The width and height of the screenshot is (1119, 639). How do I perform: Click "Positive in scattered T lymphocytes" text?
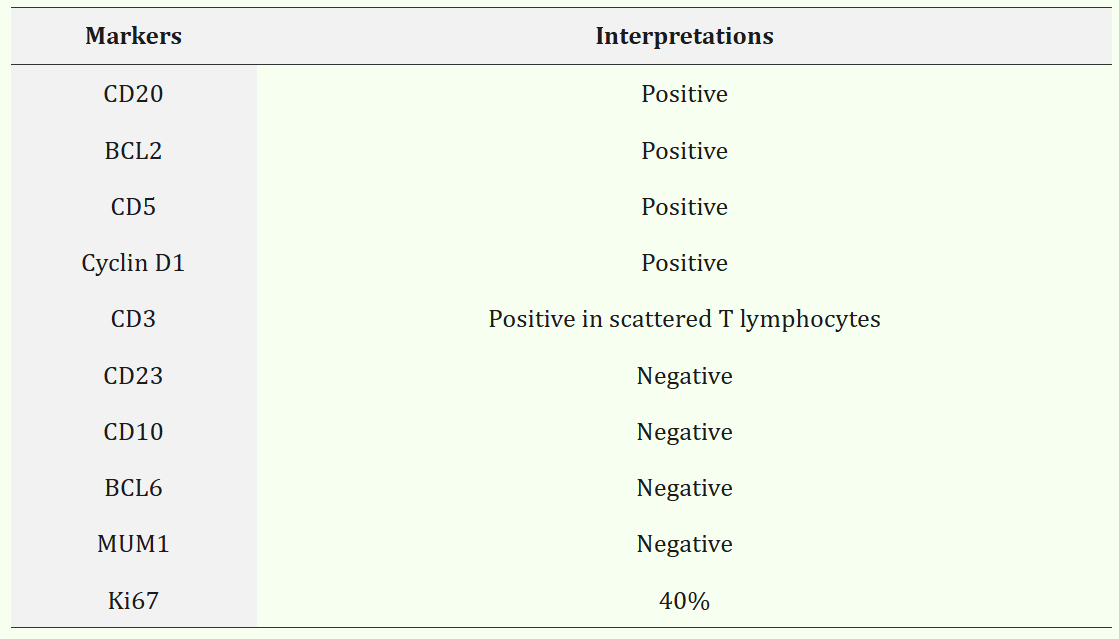click(684, 319)
